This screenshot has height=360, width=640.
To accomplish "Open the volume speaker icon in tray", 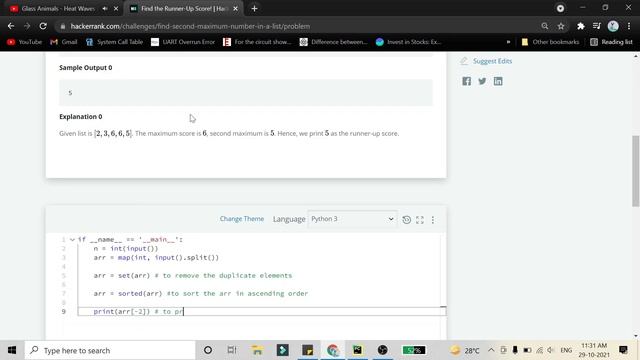I will (551, 350).
